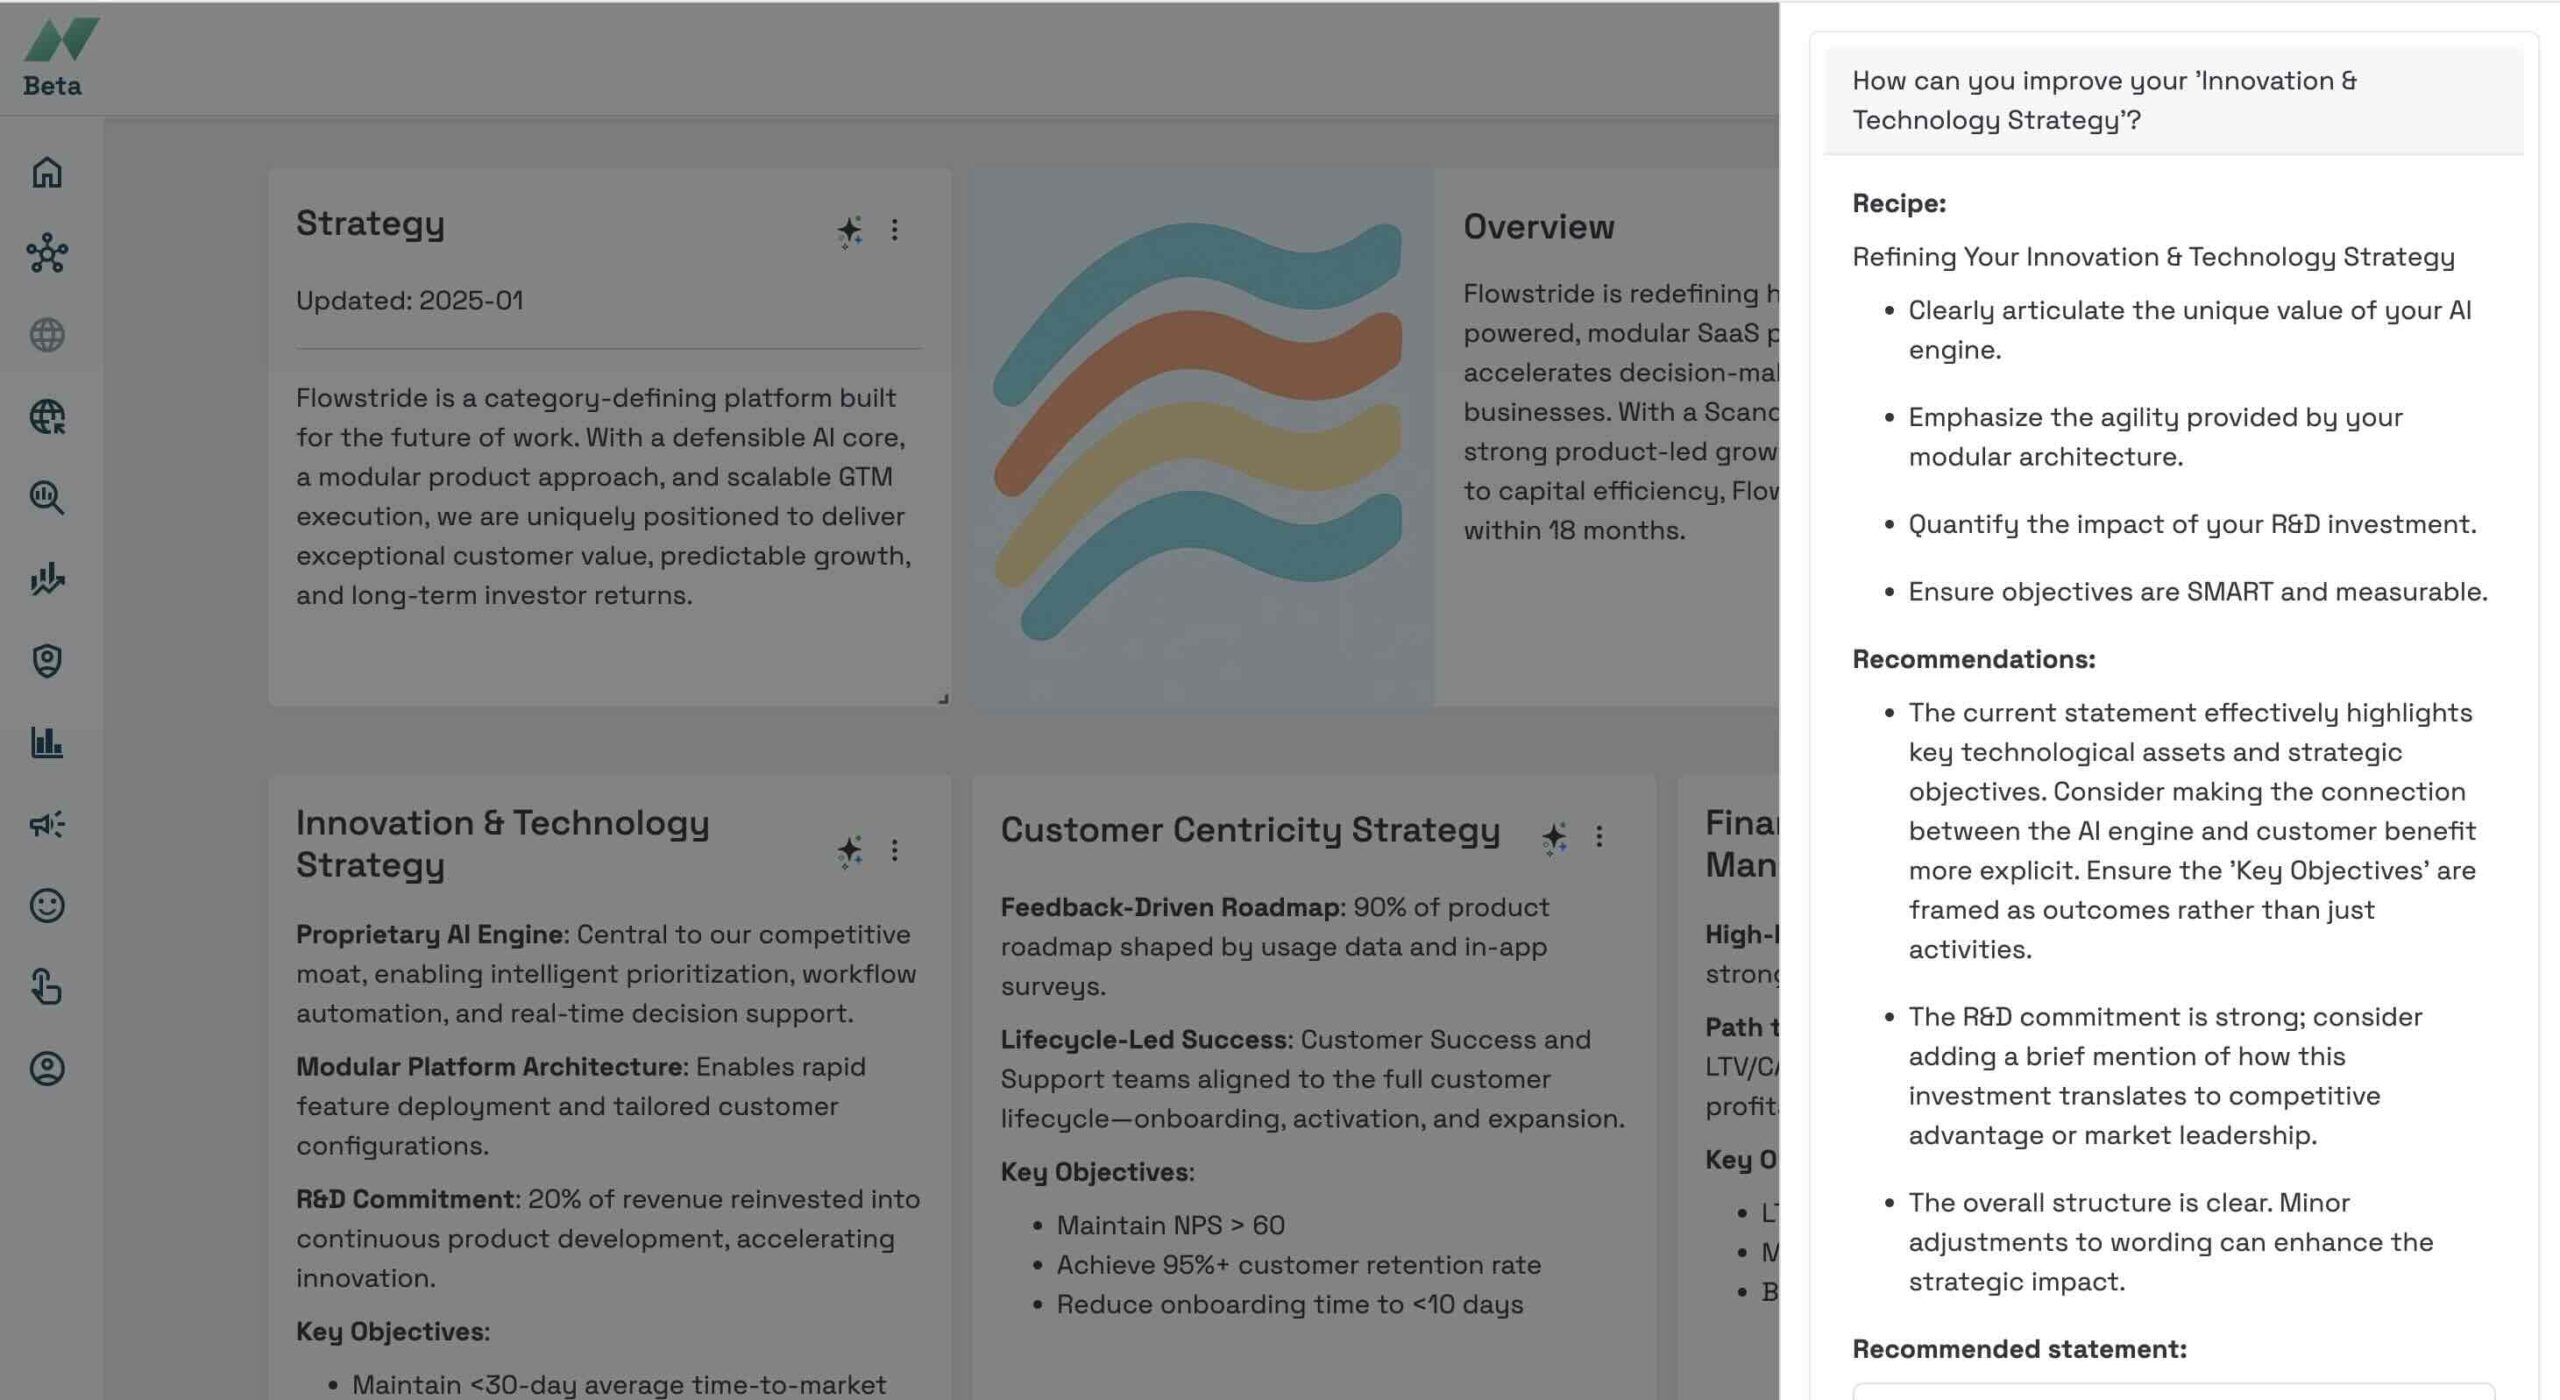
Task: Open the globe with cursor icon
Action: 47,416
